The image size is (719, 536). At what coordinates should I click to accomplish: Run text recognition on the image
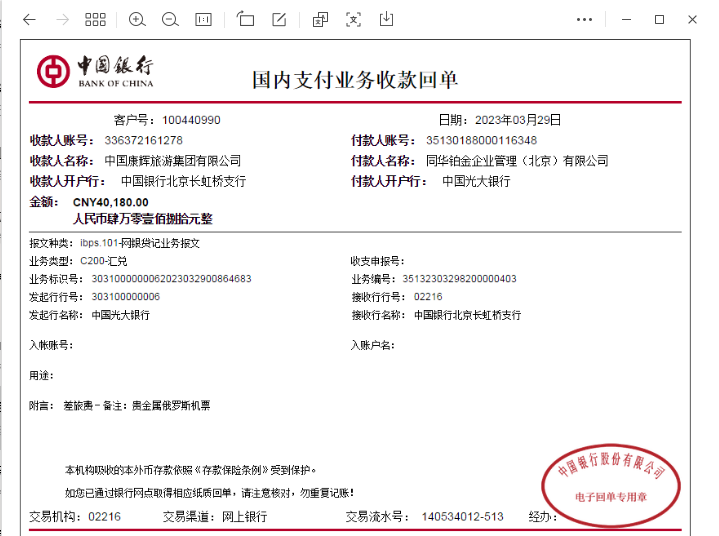pos(353,19)
